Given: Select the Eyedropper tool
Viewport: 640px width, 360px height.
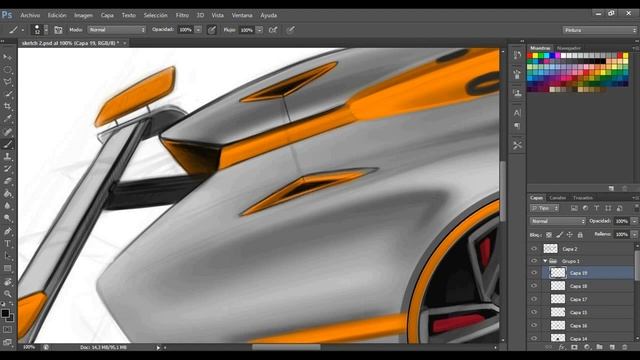Looking at the screenshot, I should point(7,119).
